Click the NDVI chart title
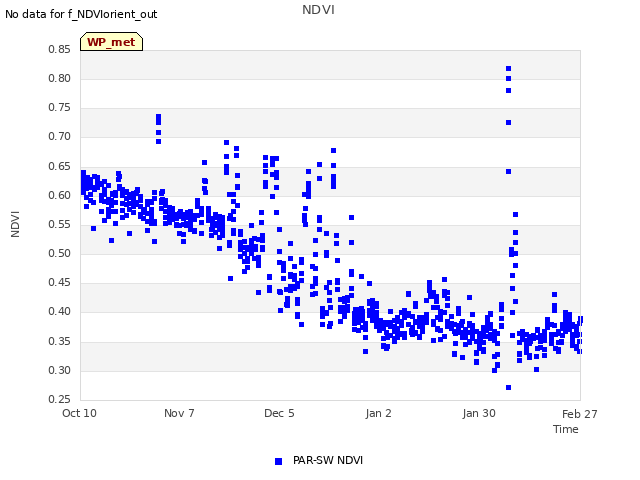This screenshot has height=480, width=640. (318, 9)
